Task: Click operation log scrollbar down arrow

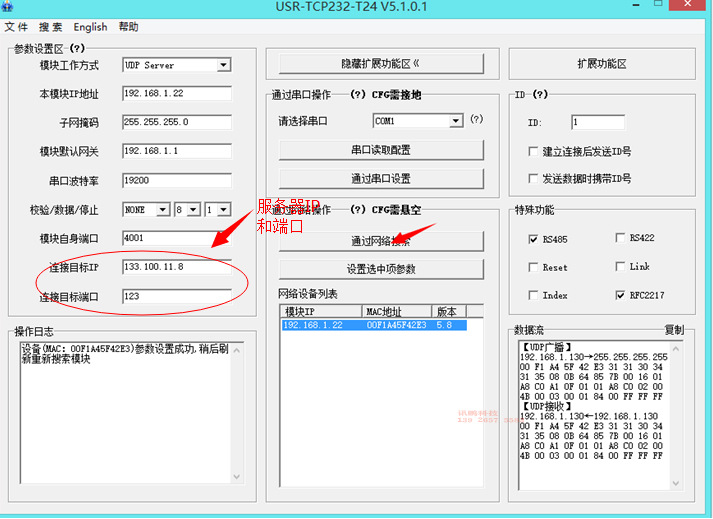Action: point(236,477)
